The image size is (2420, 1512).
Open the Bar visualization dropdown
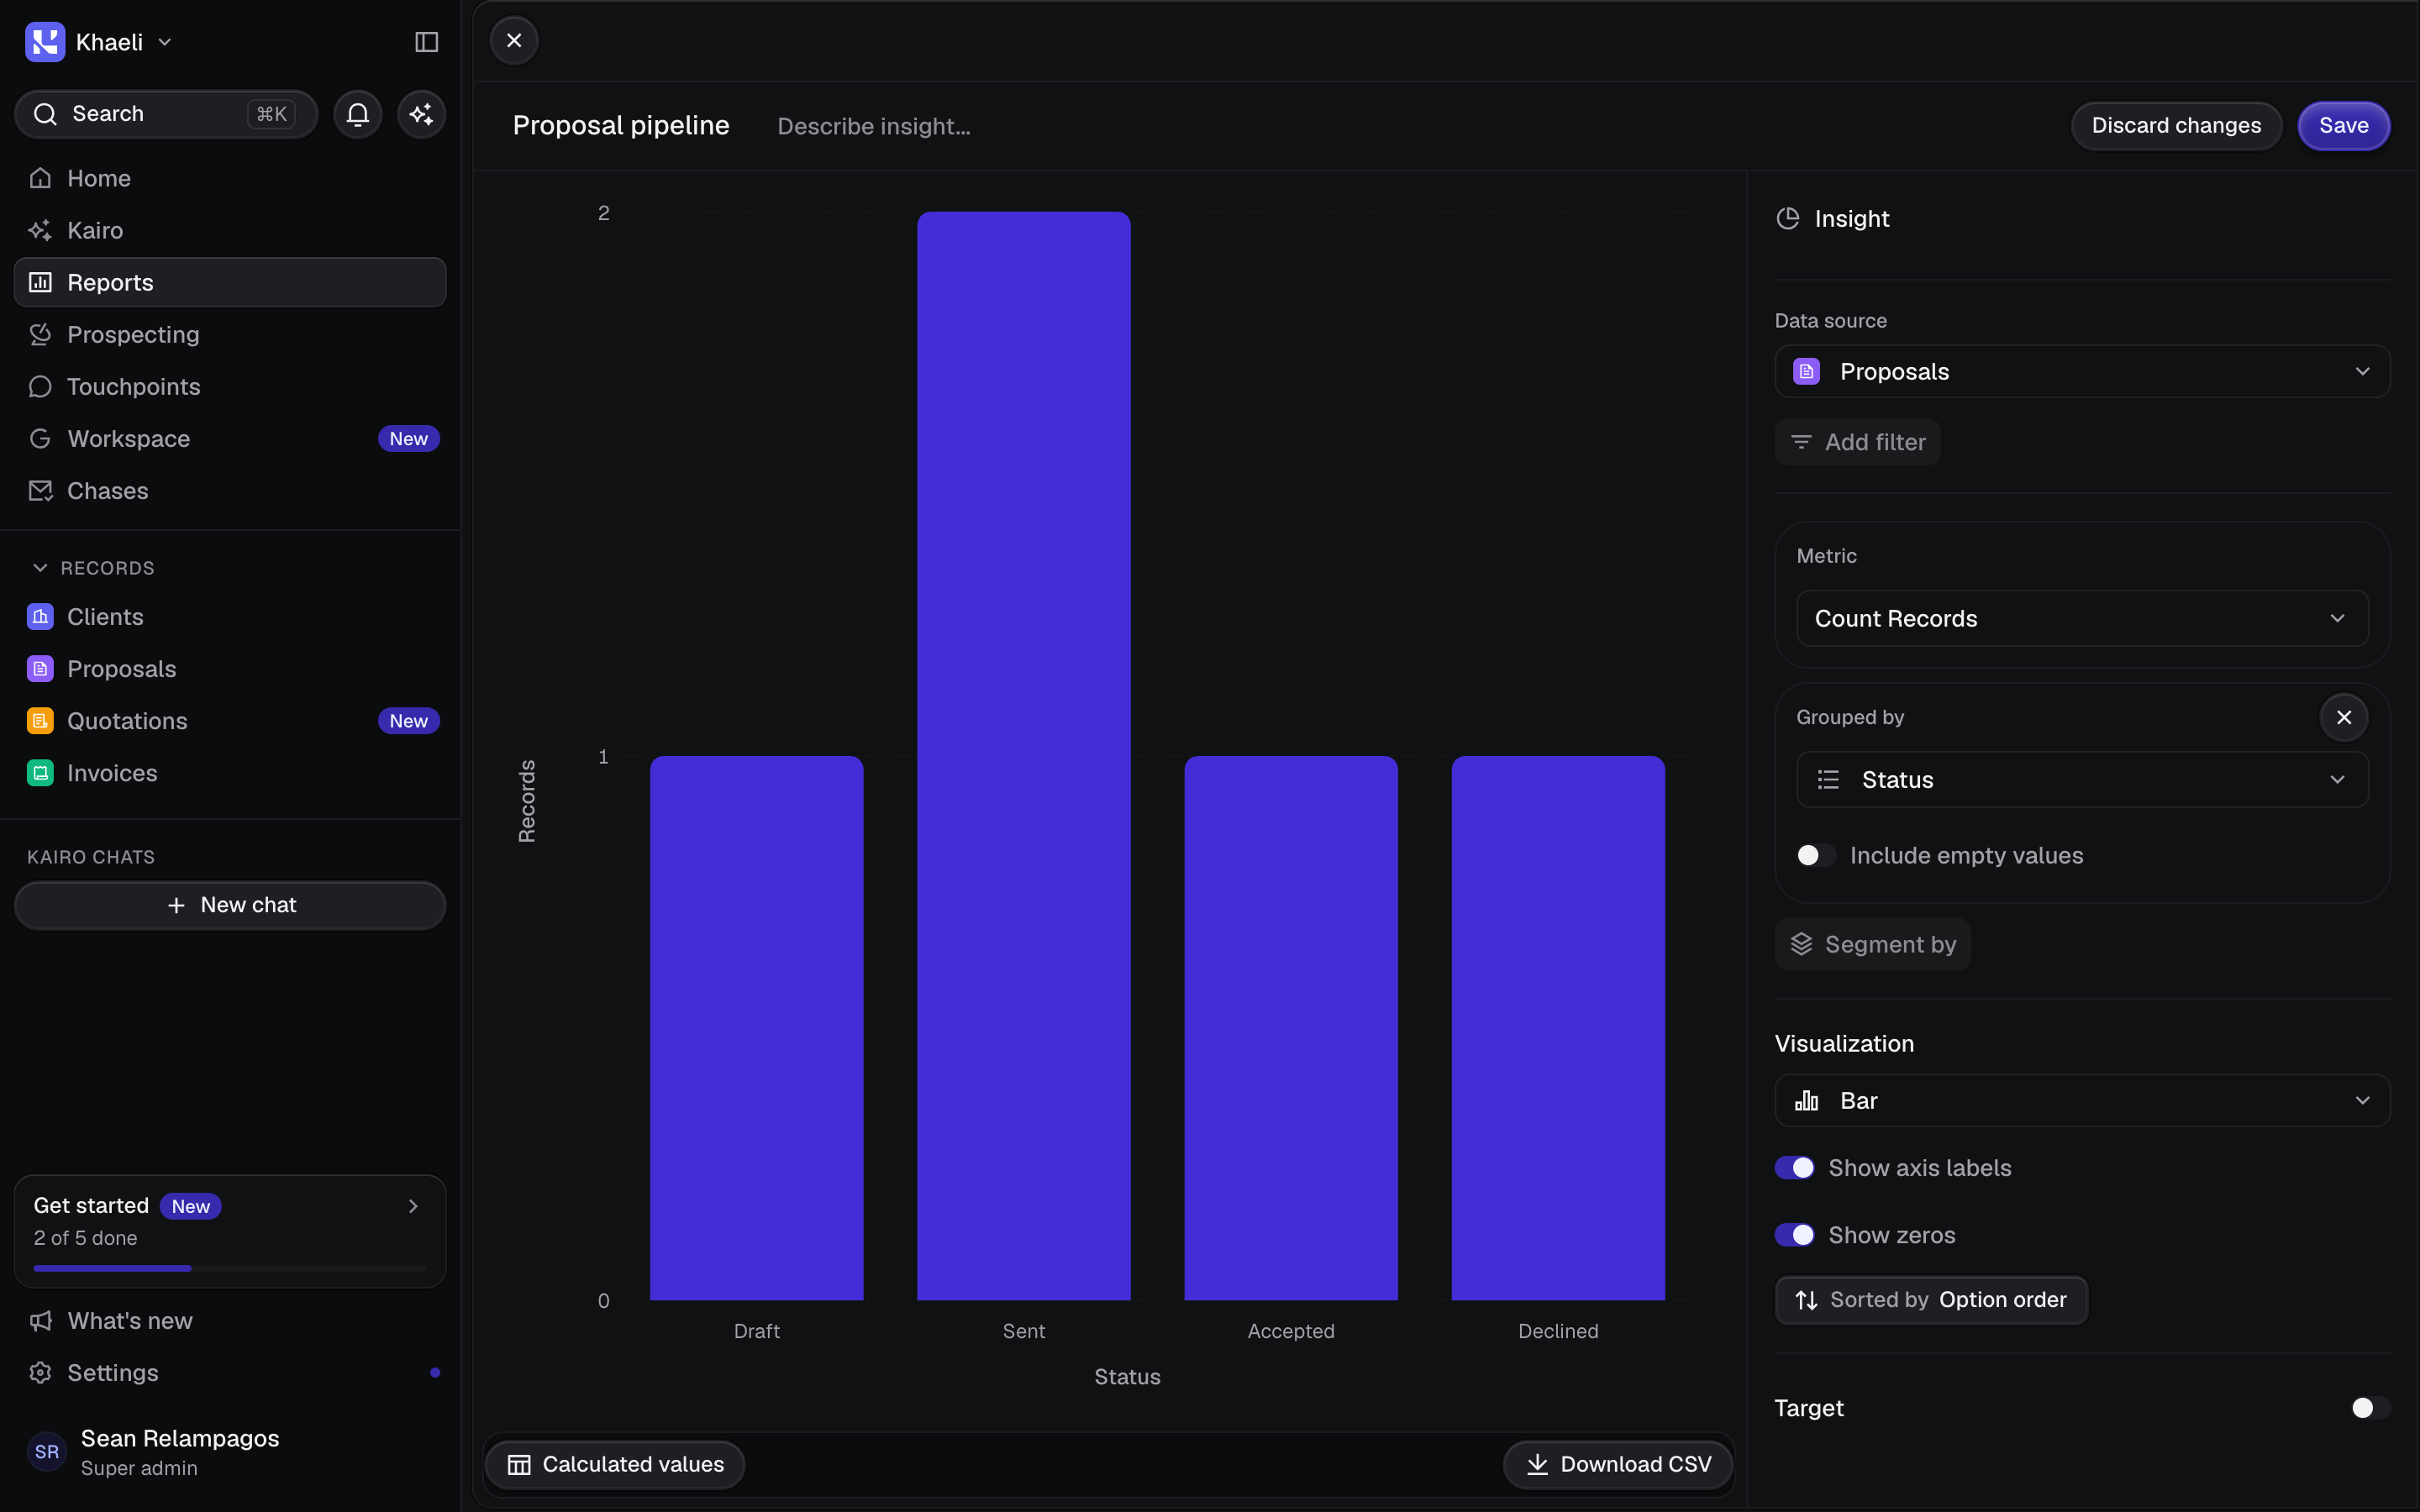pos(2082,1101)
